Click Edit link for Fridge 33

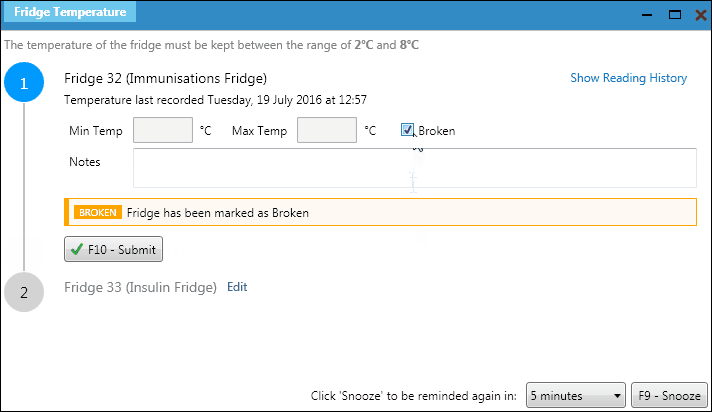[237, 287]
